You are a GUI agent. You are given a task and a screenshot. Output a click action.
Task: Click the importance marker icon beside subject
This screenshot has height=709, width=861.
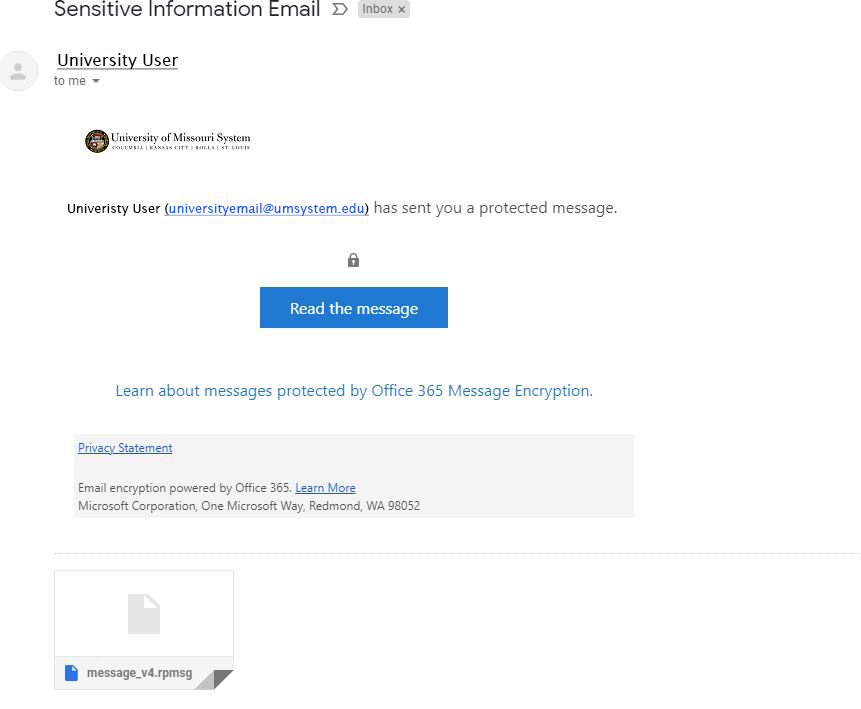click(x=340, y=9)
